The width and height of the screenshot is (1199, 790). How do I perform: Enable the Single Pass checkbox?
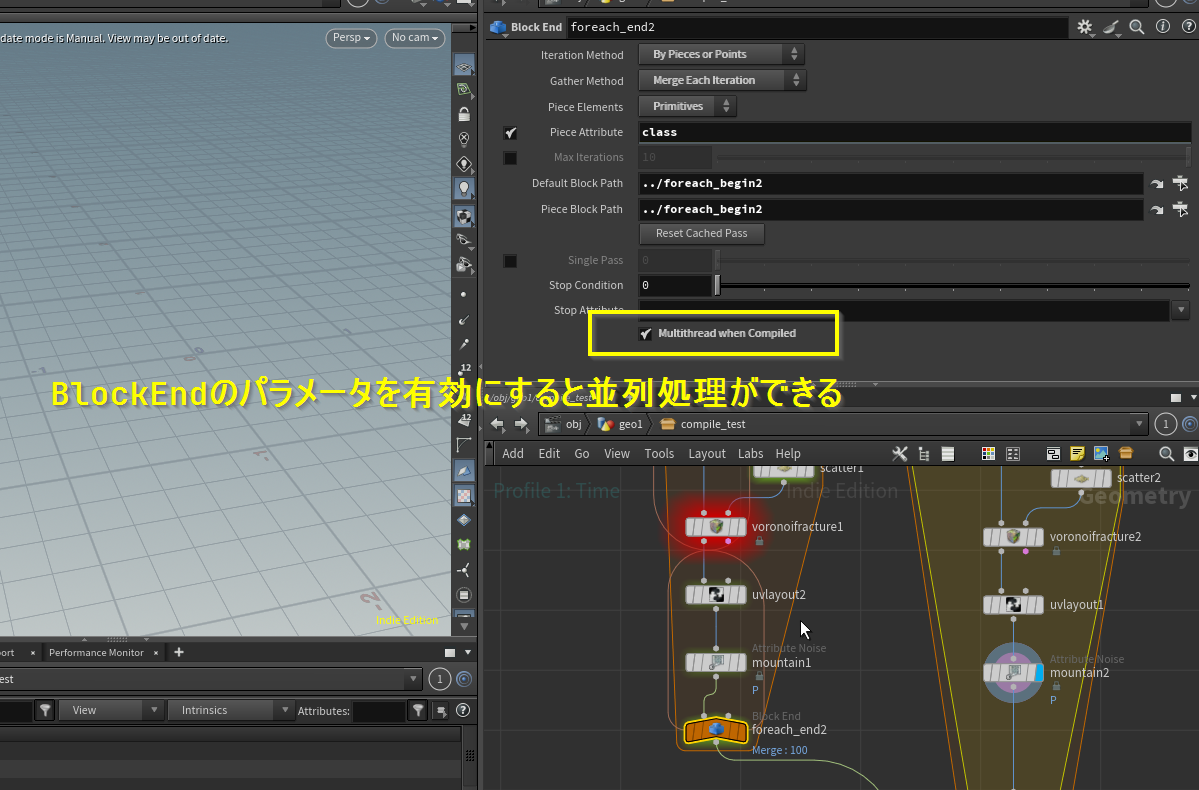510,261
